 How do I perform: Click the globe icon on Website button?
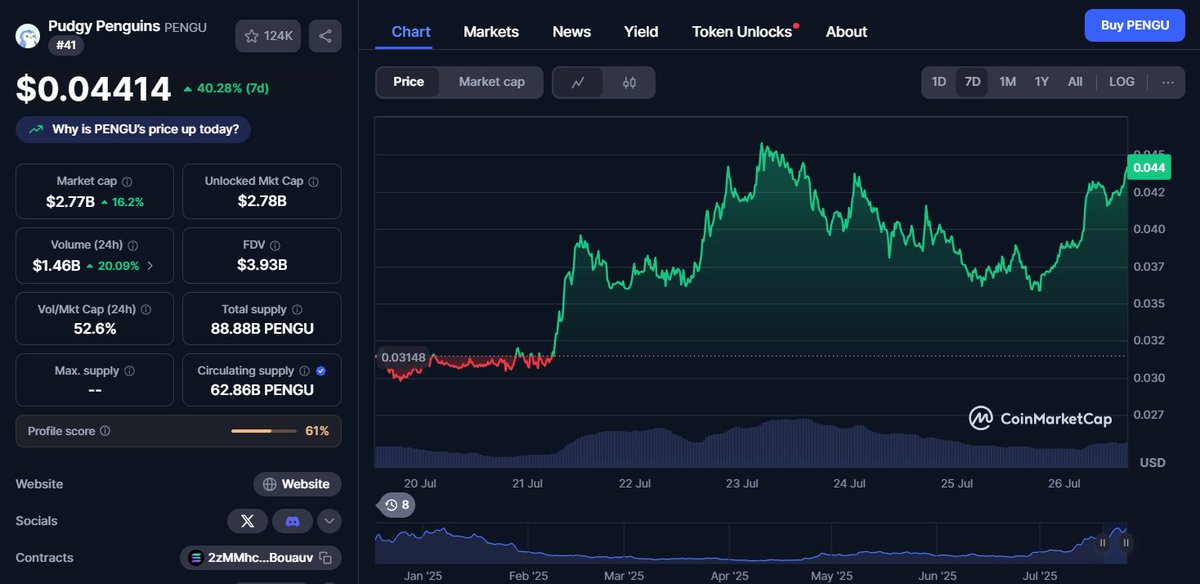pos(269,484)
